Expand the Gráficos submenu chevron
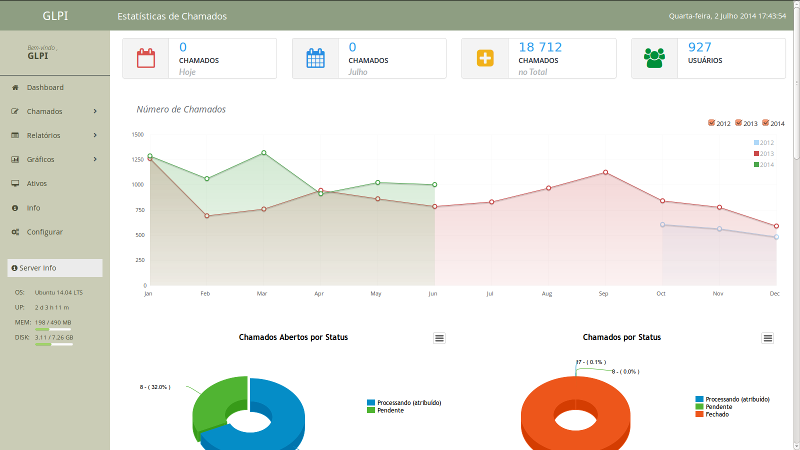Image resolution: width=800 pixels, height=450 pixels. pyautogui.click(x=95, y=160)
